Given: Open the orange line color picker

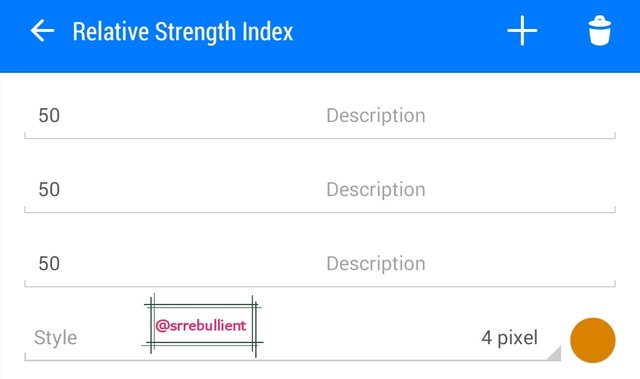Looking at the screenshot, I should click(593, 340).
